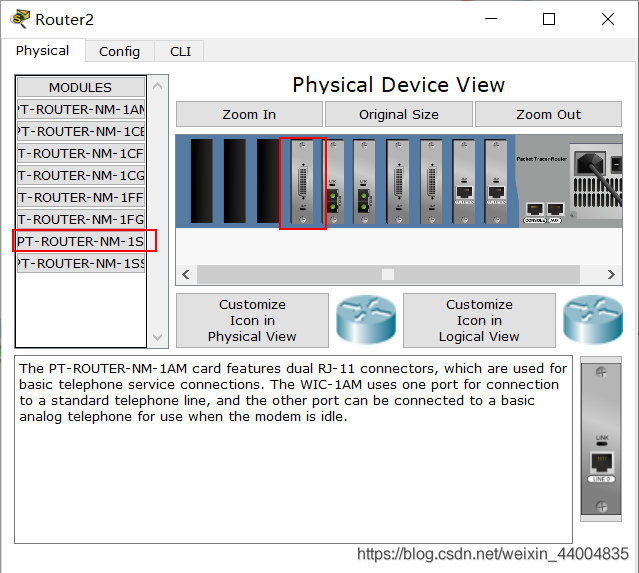Click the NM-1AM module preview image

pyautogui.click(x=601, y=439)
